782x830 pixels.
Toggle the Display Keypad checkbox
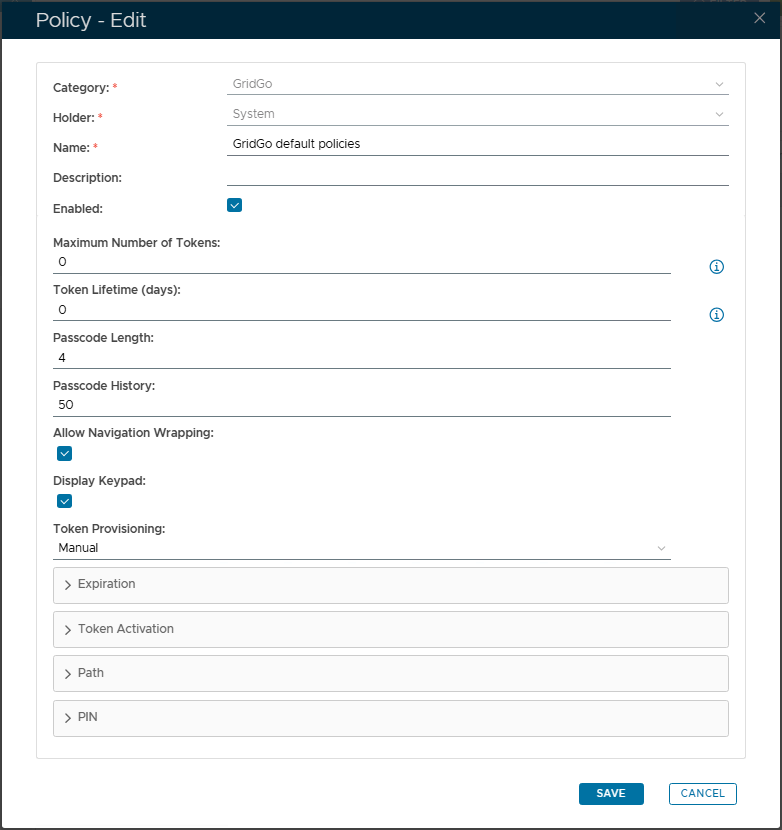[65, 502]
